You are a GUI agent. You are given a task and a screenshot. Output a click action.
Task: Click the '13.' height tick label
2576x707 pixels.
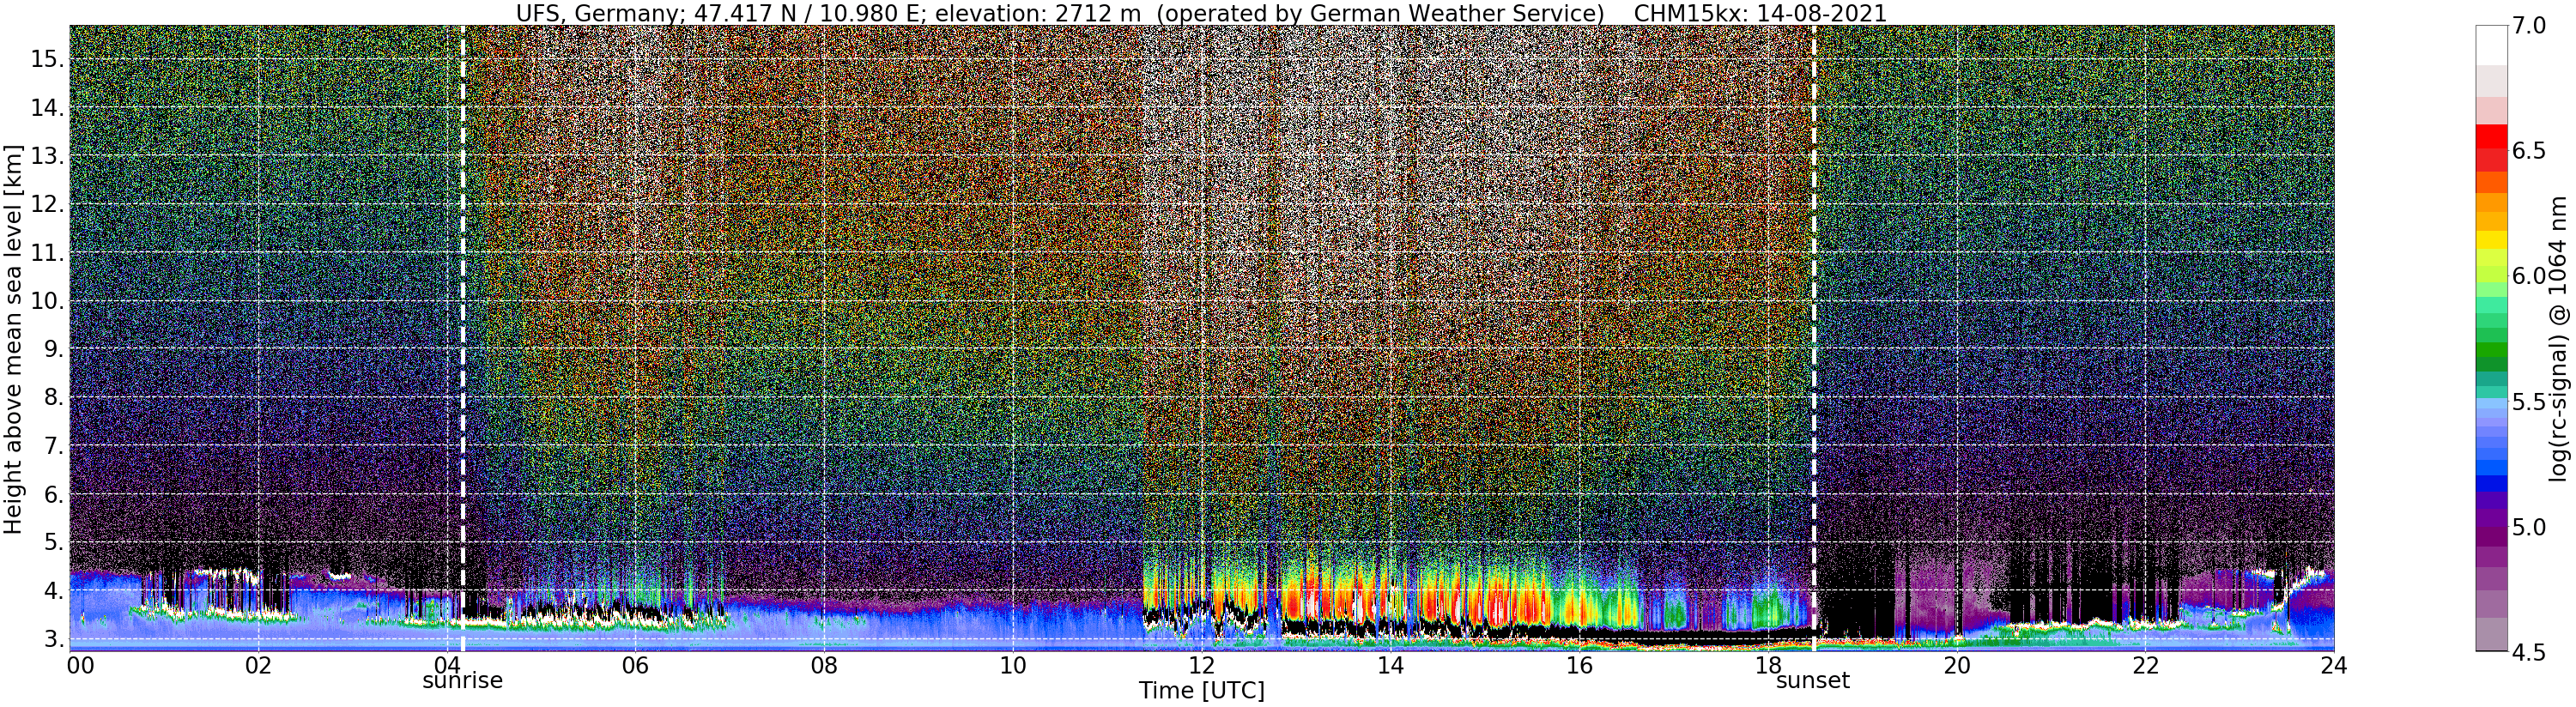46,156
